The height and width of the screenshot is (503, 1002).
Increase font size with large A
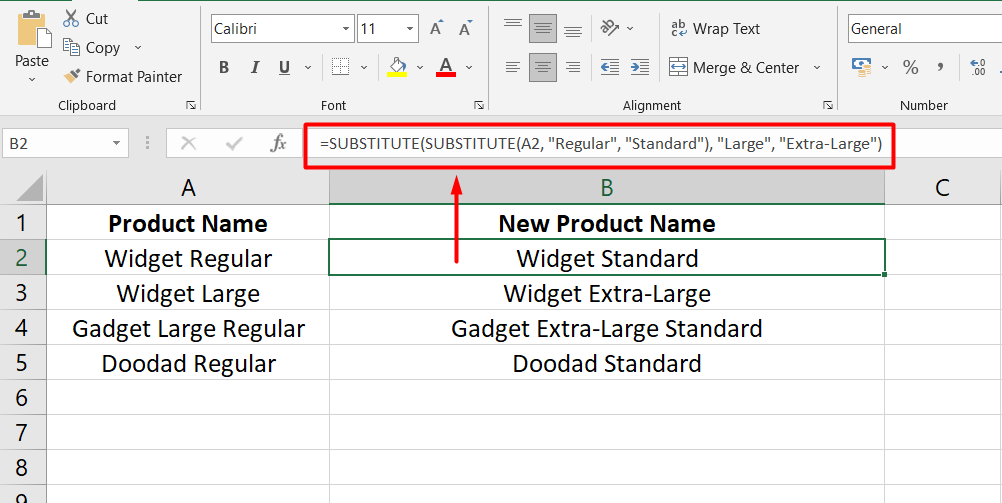436,28
